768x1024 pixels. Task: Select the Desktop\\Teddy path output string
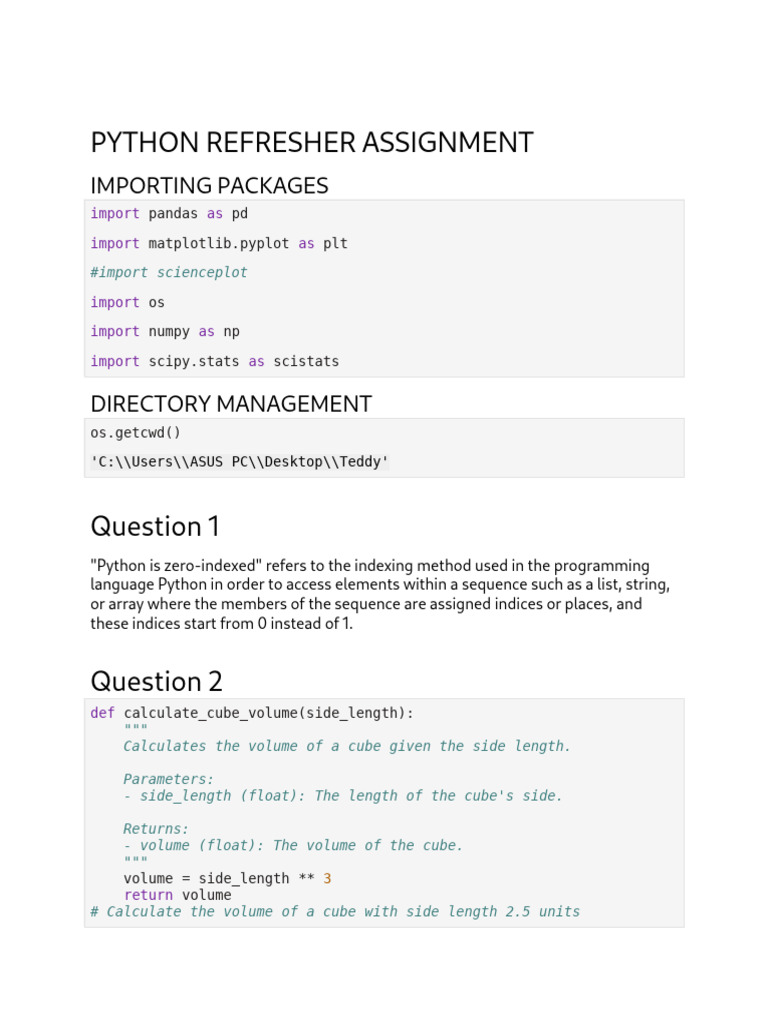[240, 461]
